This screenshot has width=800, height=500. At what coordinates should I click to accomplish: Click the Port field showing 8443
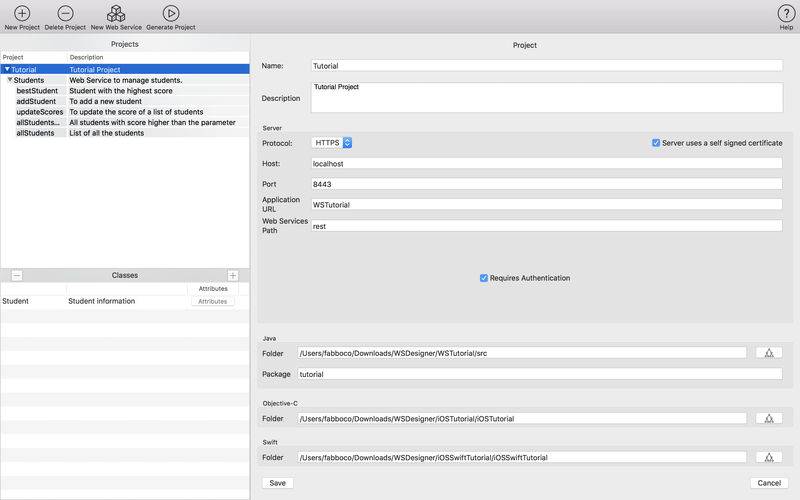tap(546, 184)
